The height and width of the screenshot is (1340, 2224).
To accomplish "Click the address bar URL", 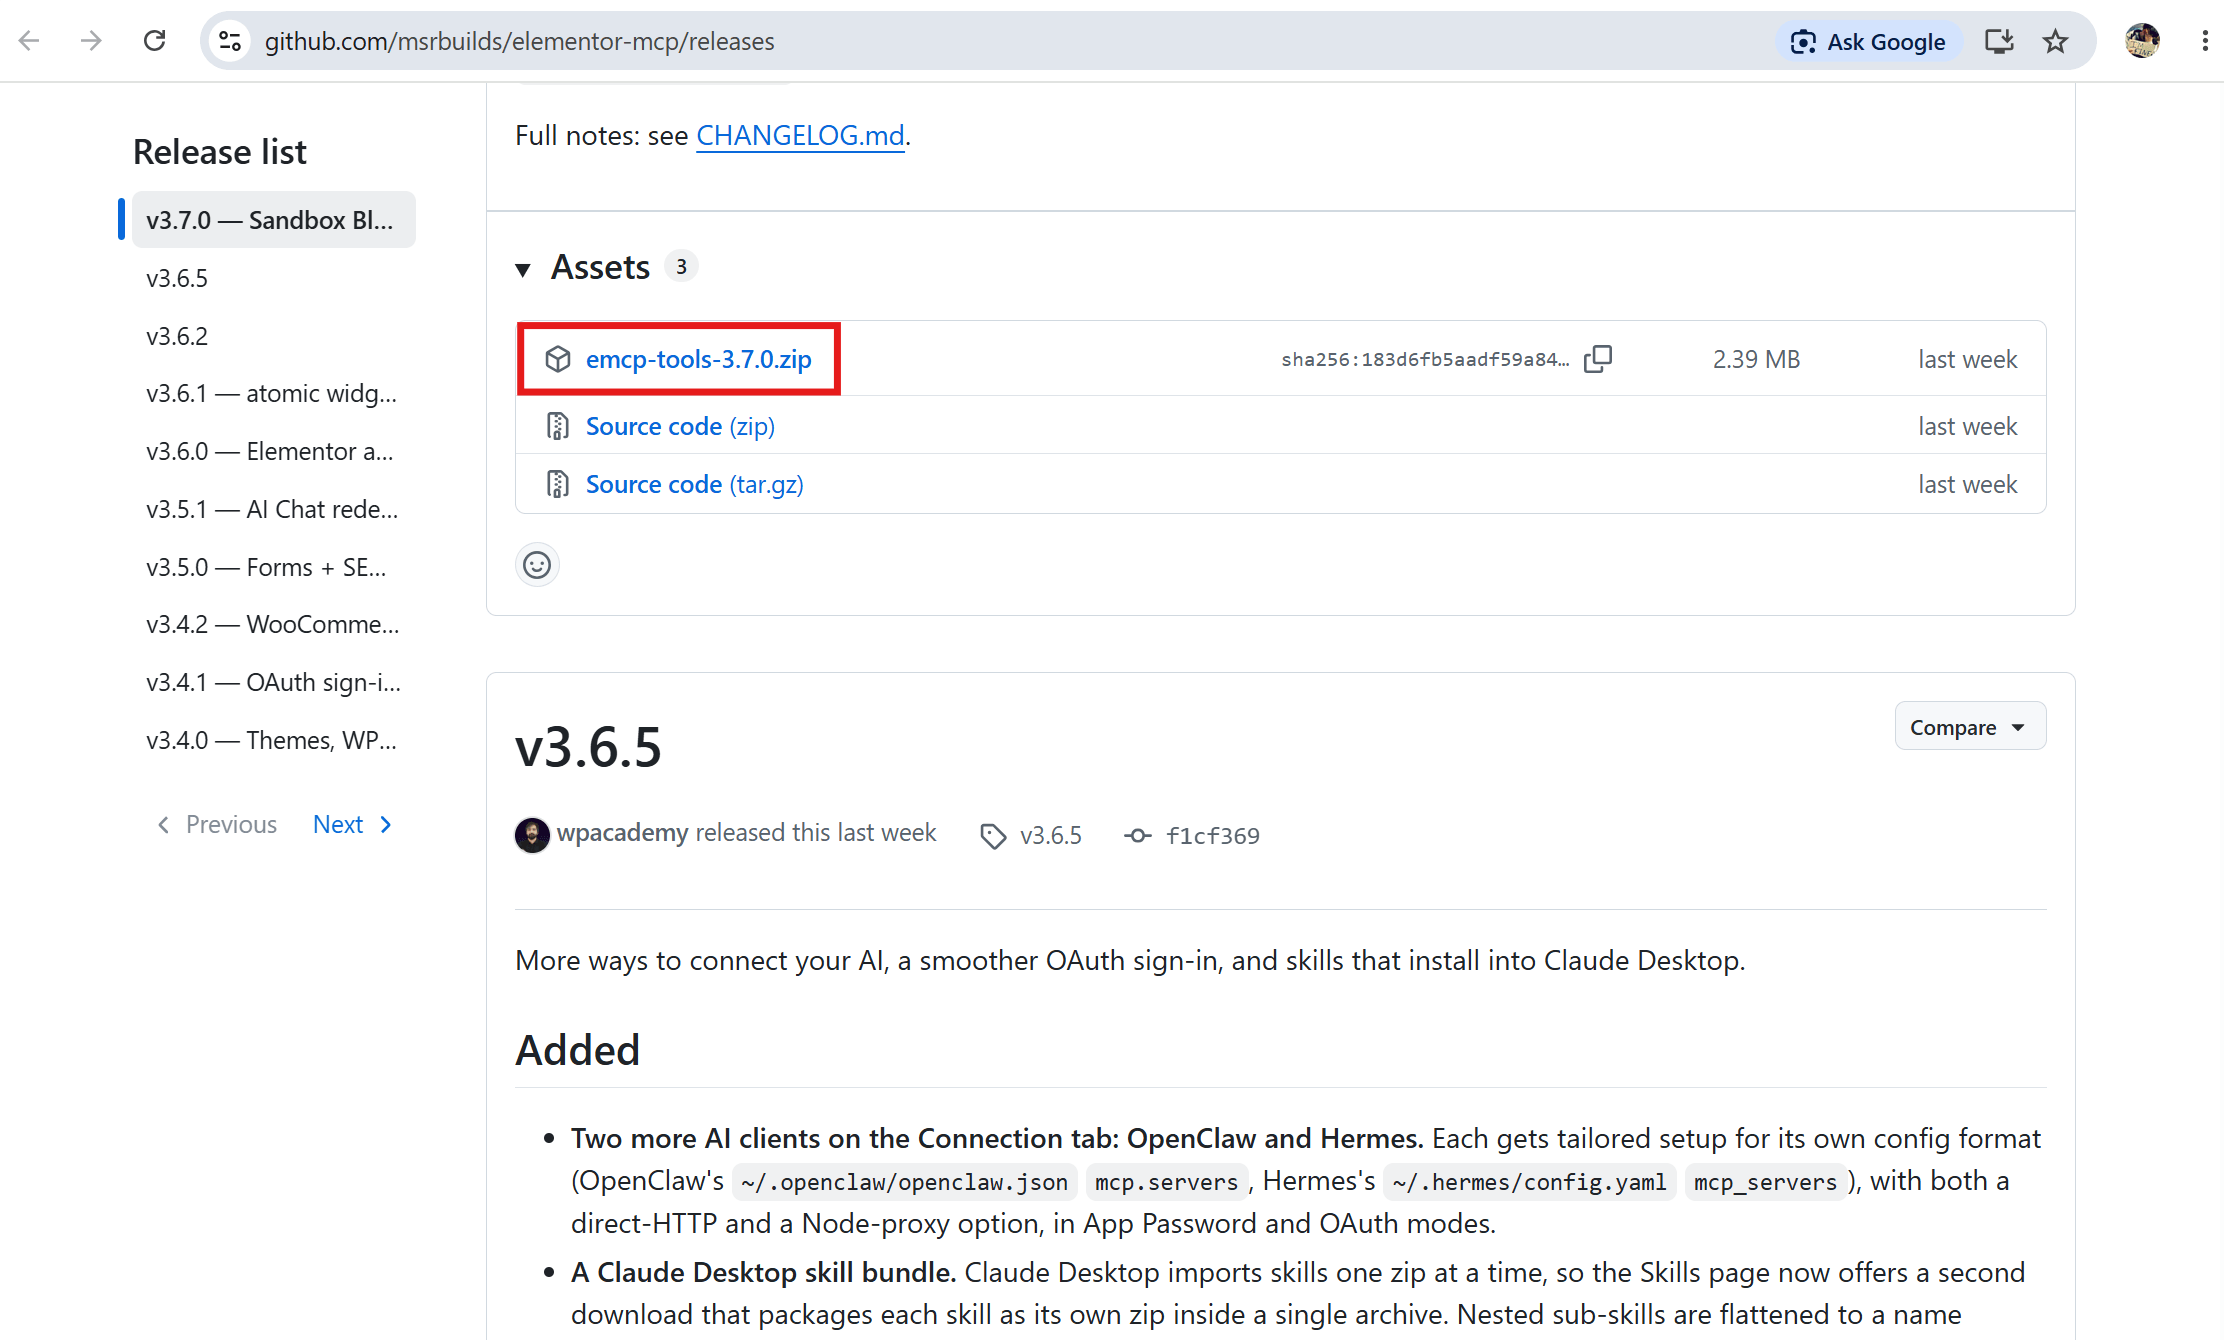I will point(519,41).
